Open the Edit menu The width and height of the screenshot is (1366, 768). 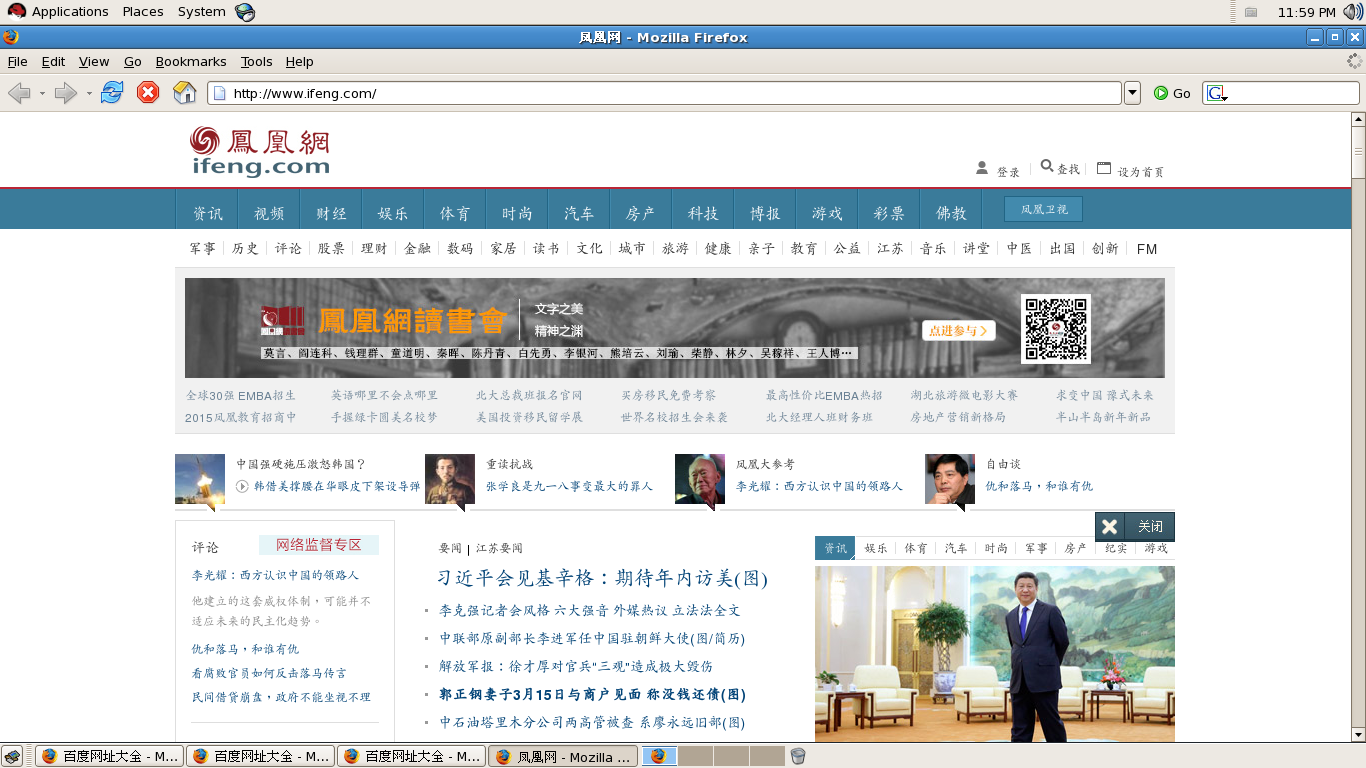pyautogui.click(x=53, y=61)
